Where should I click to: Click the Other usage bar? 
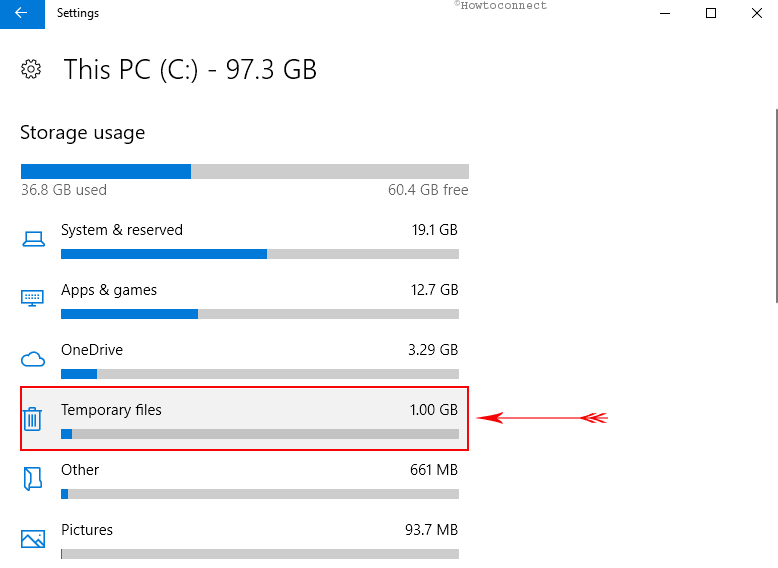pos(260,494)
